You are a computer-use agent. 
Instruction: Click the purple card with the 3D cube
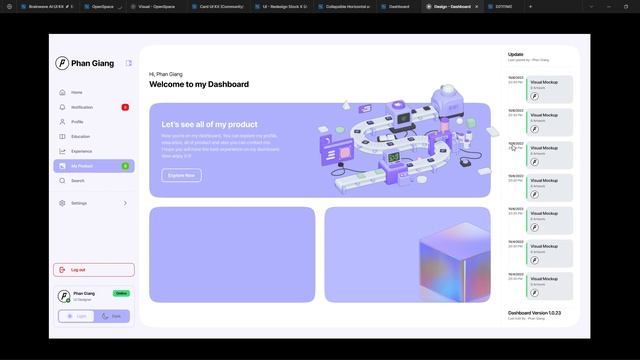[407, 255]
